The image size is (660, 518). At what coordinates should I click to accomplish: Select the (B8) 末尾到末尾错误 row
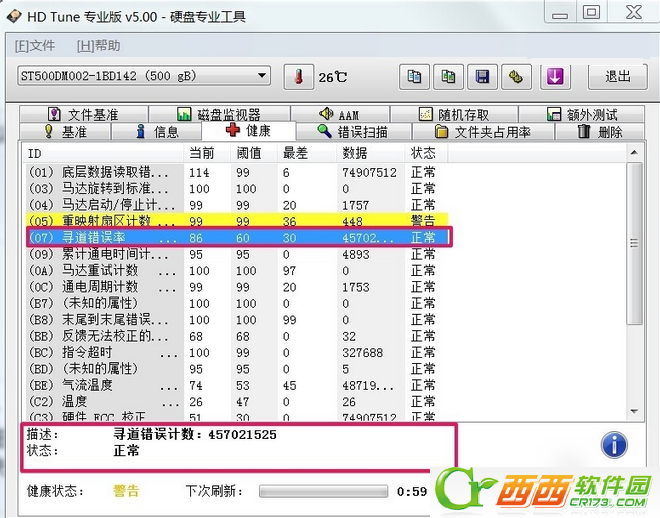point(237,320)
